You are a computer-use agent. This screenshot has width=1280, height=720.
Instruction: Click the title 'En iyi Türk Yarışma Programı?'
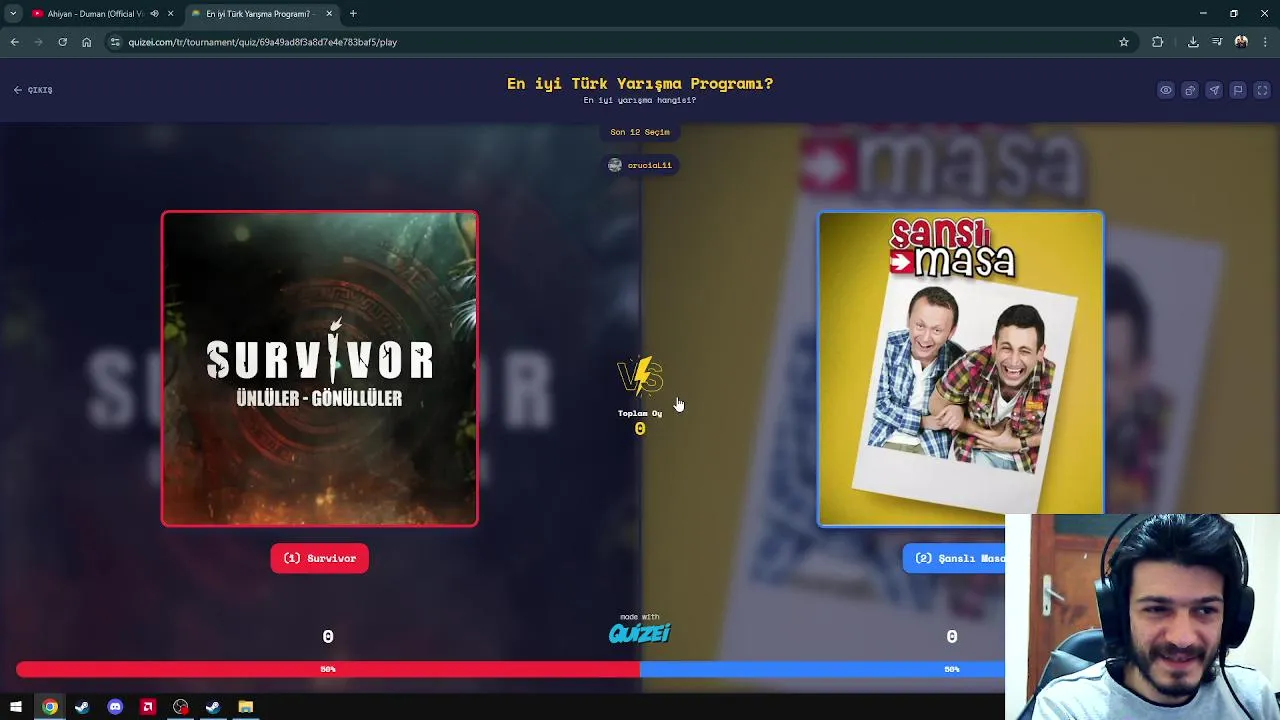pyautogui.click(x=640, y=84)
